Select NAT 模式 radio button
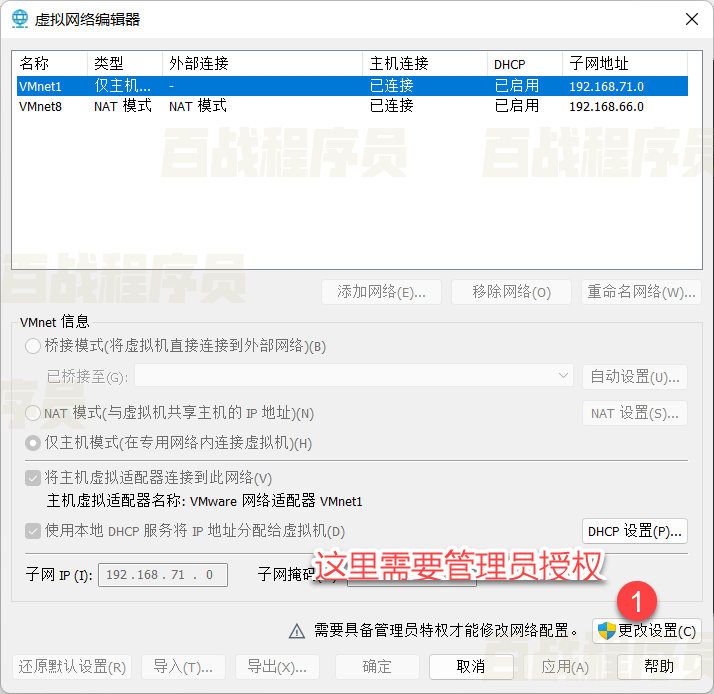The width and height of the screenshot is (714, 694). pos(33,413)
